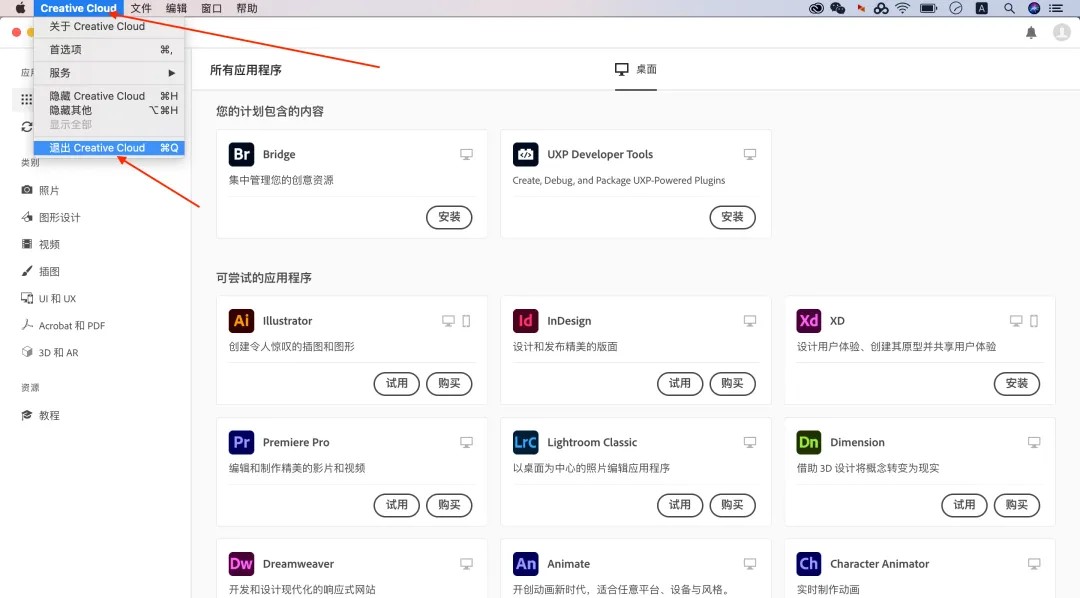1080x598 pixels.
Task: Start Illustrator trial with 试用
Action: pos(397,384)
